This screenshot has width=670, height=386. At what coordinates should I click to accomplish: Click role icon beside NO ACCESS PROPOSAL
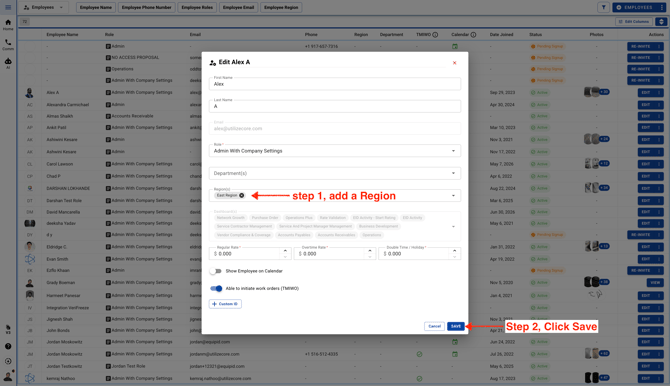[108, 58]
